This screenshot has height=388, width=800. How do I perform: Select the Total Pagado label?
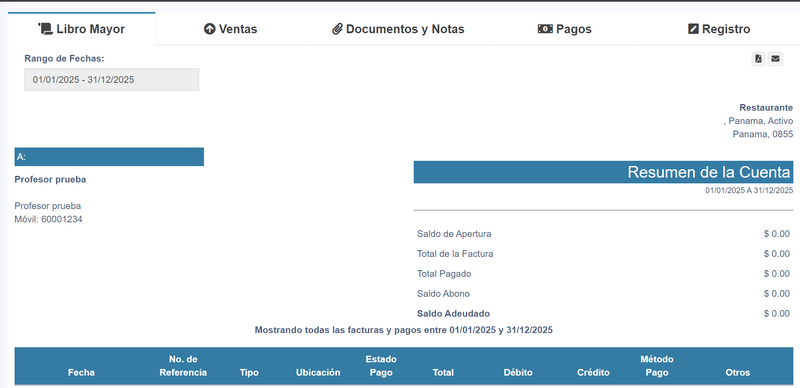[444, 274]
